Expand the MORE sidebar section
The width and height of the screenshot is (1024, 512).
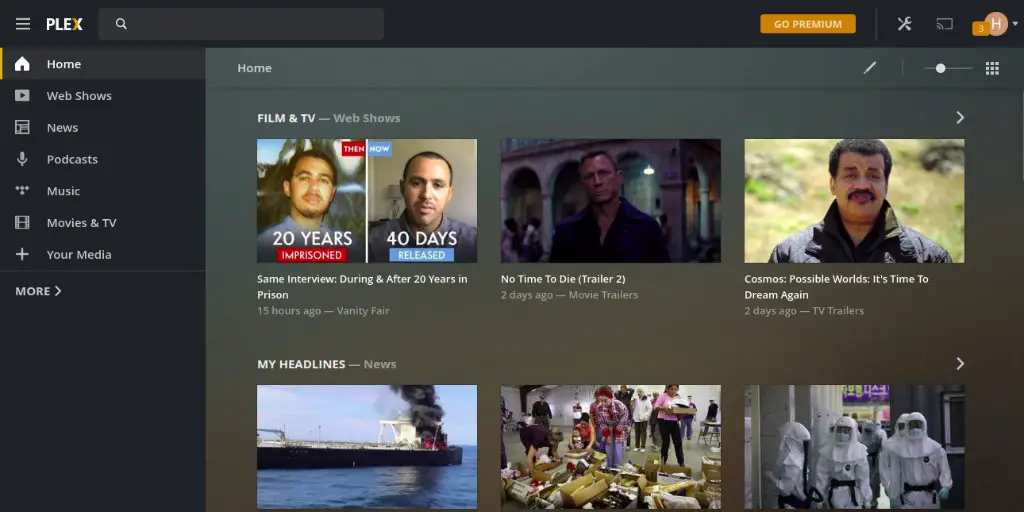pos(39,291)
